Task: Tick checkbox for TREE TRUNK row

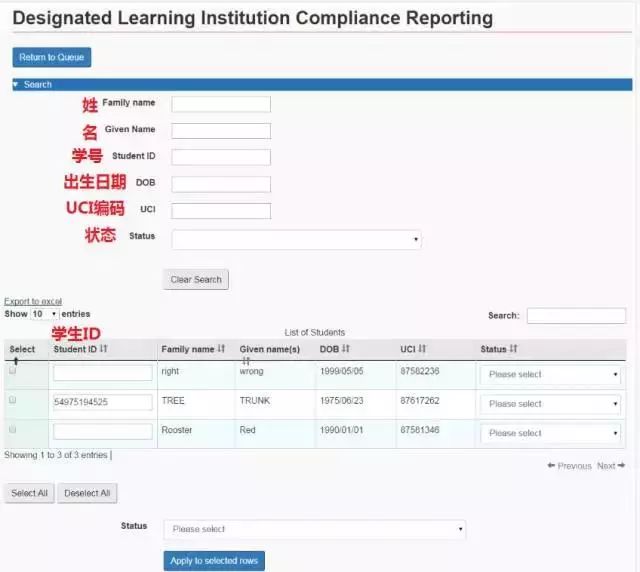Action: pos(13,400)
